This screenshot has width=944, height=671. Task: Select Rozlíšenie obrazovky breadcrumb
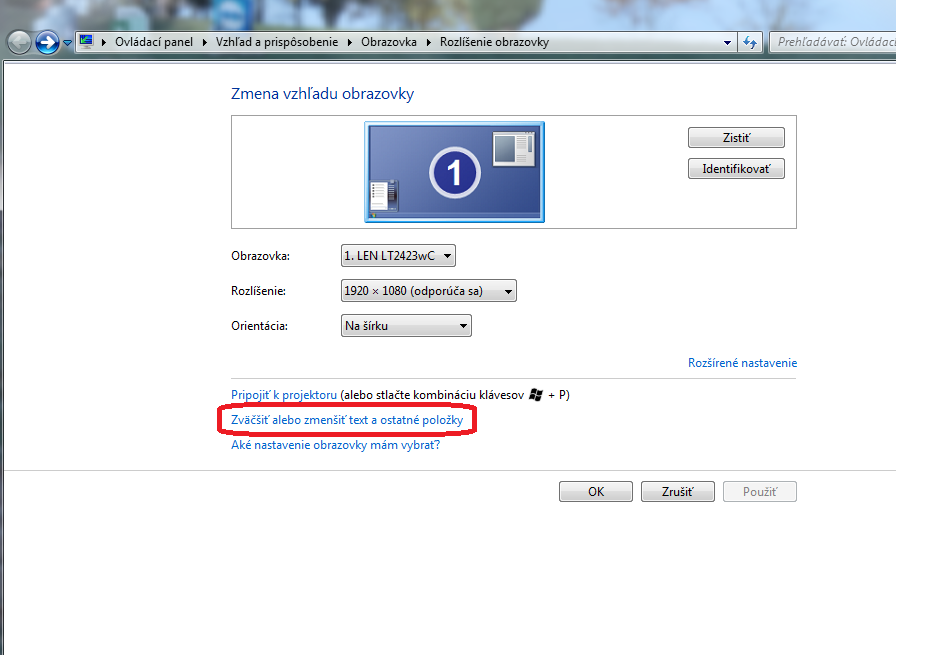[494, 42]
